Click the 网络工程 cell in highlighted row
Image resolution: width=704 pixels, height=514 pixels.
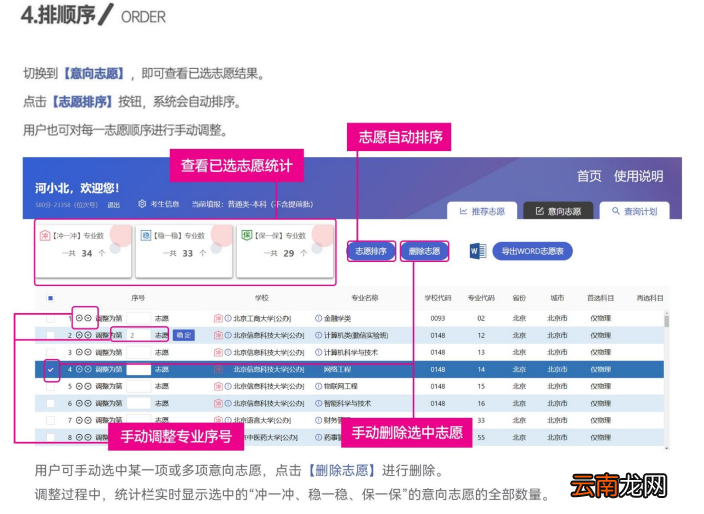pos(337,369)
